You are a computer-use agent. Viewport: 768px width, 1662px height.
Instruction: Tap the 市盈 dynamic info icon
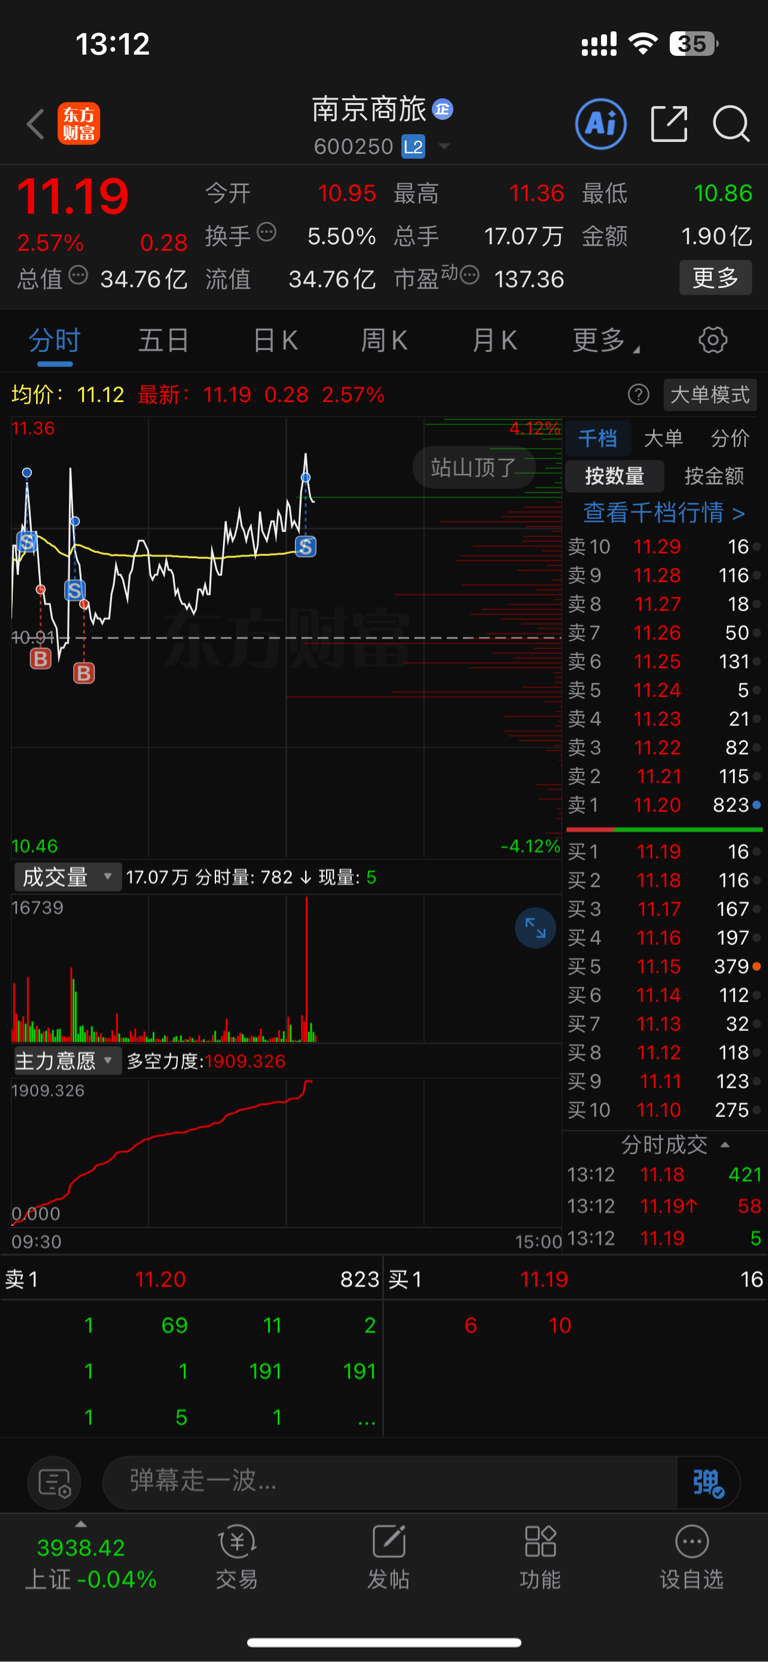point(470,275)
